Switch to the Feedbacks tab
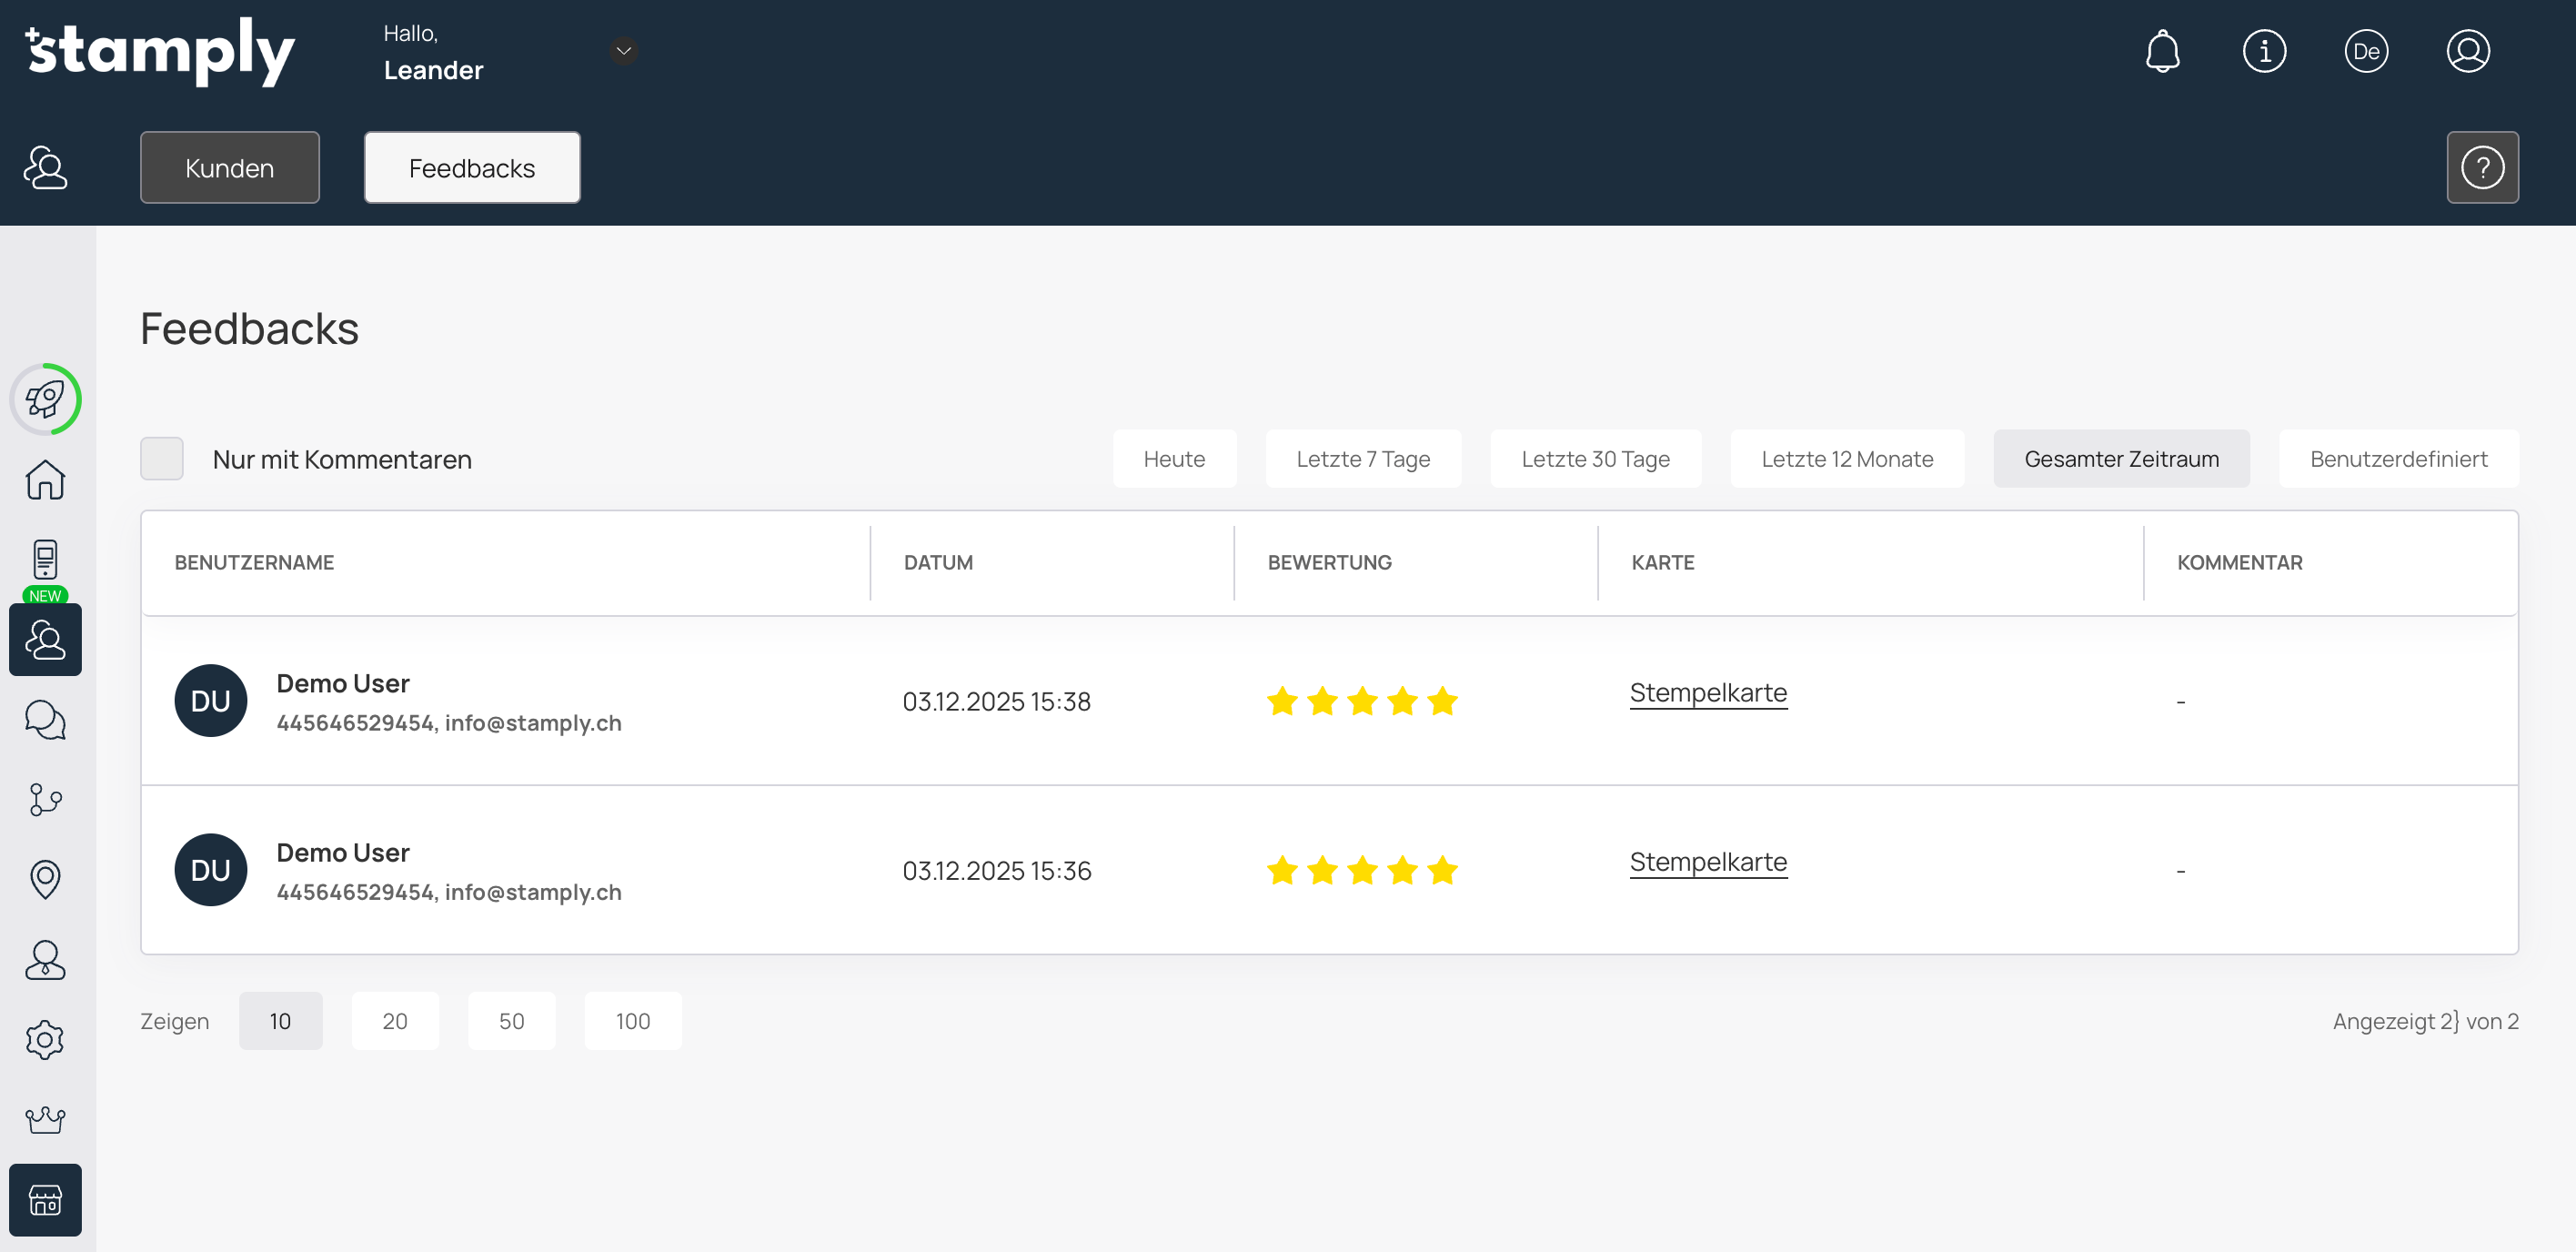Image resolution: width=2576 pixels, height=1252 pixels. tap(471, 168)
